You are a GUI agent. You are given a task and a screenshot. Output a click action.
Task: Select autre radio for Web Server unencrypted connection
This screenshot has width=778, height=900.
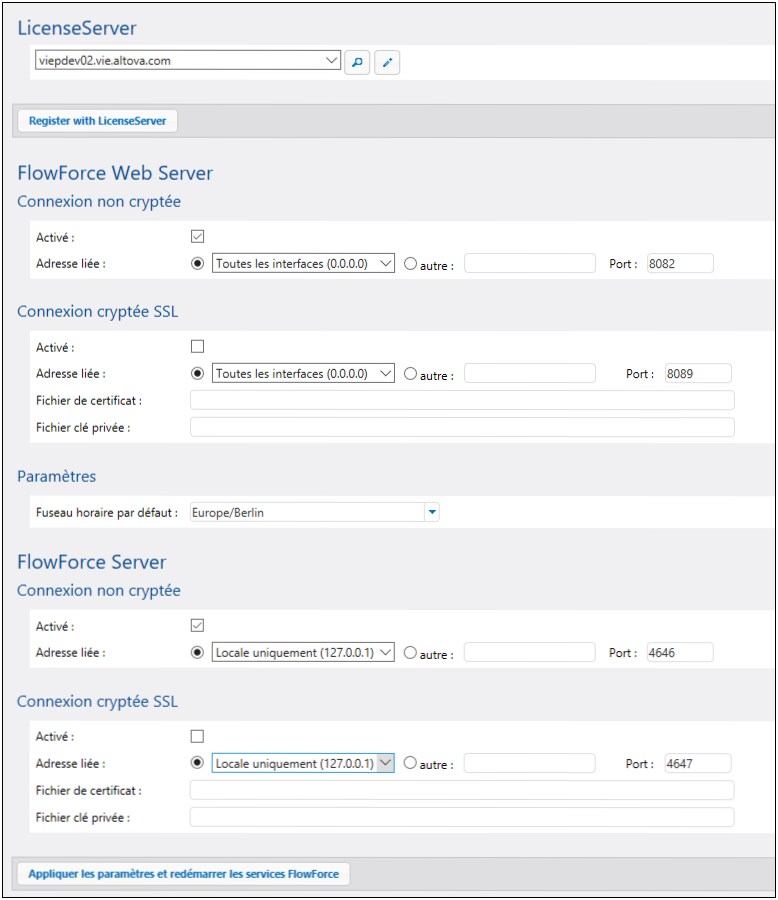[410, 263]
